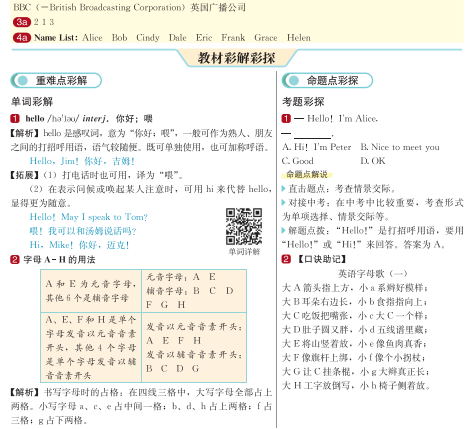Image resolution: width=476 pixels, height=429 pixels.
Task: Select answer option B. Nice to meet you
Action: (400, 147)
